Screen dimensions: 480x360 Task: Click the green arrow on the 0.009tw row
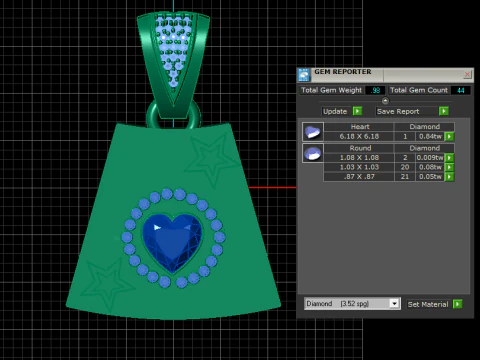449,158
